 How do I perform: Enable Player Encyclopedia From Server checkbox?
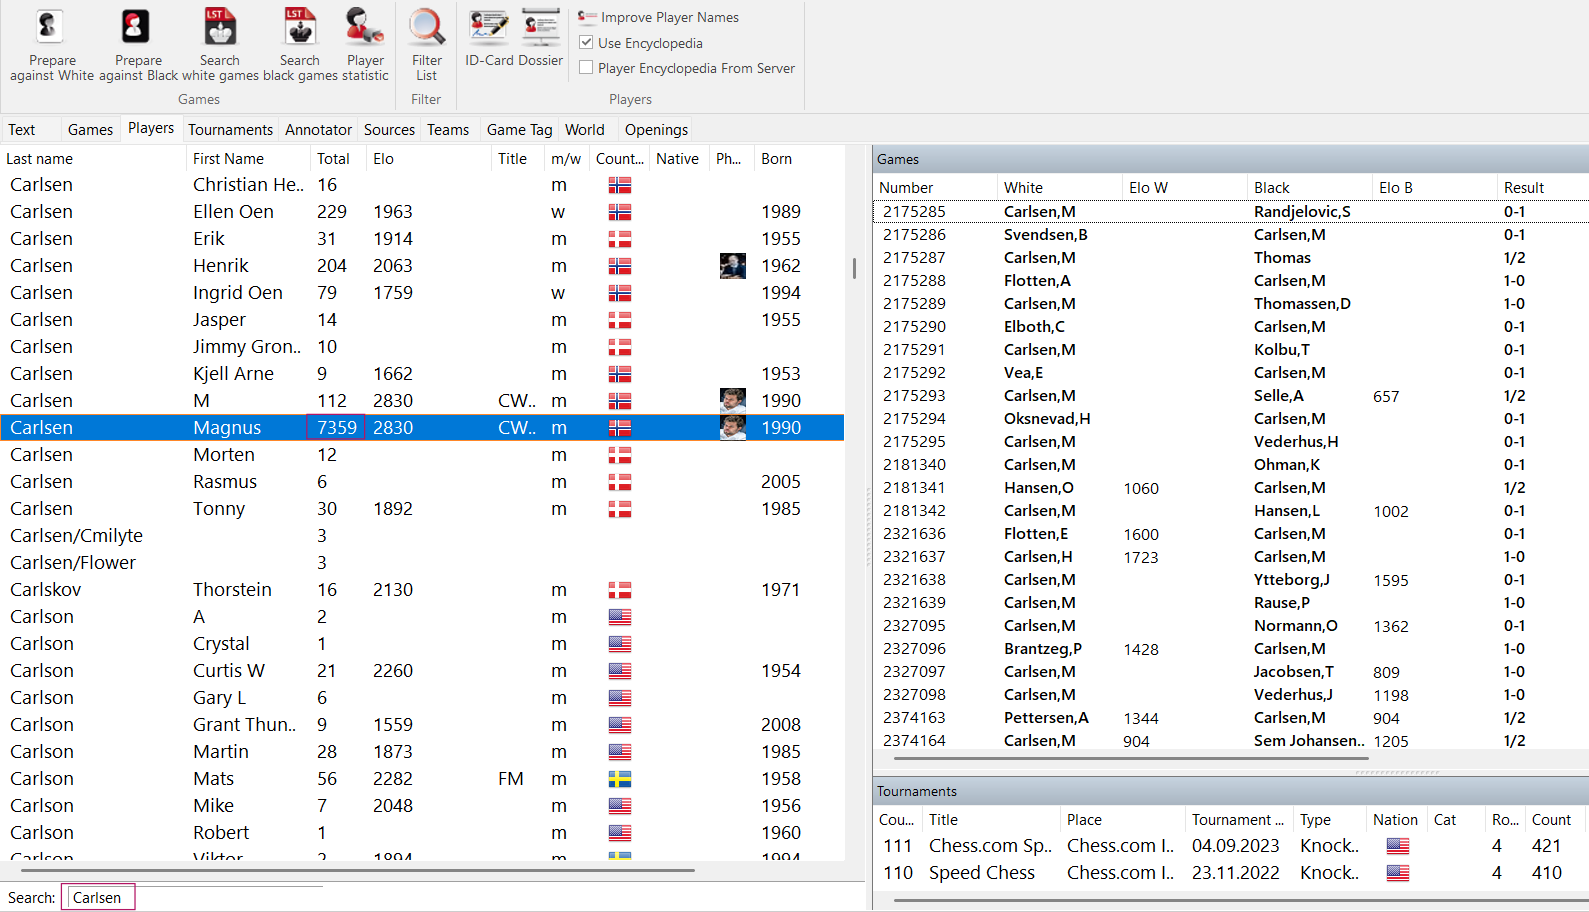[587, 68]
